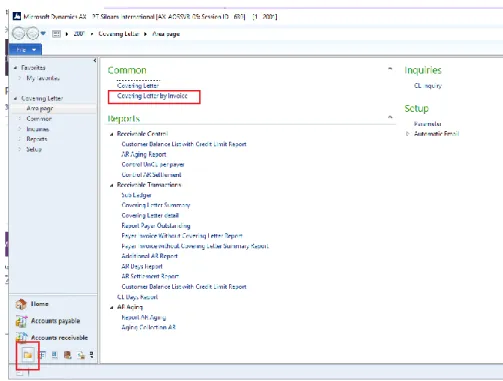
Task: Open CL Days Report
Action: [137, 297]
